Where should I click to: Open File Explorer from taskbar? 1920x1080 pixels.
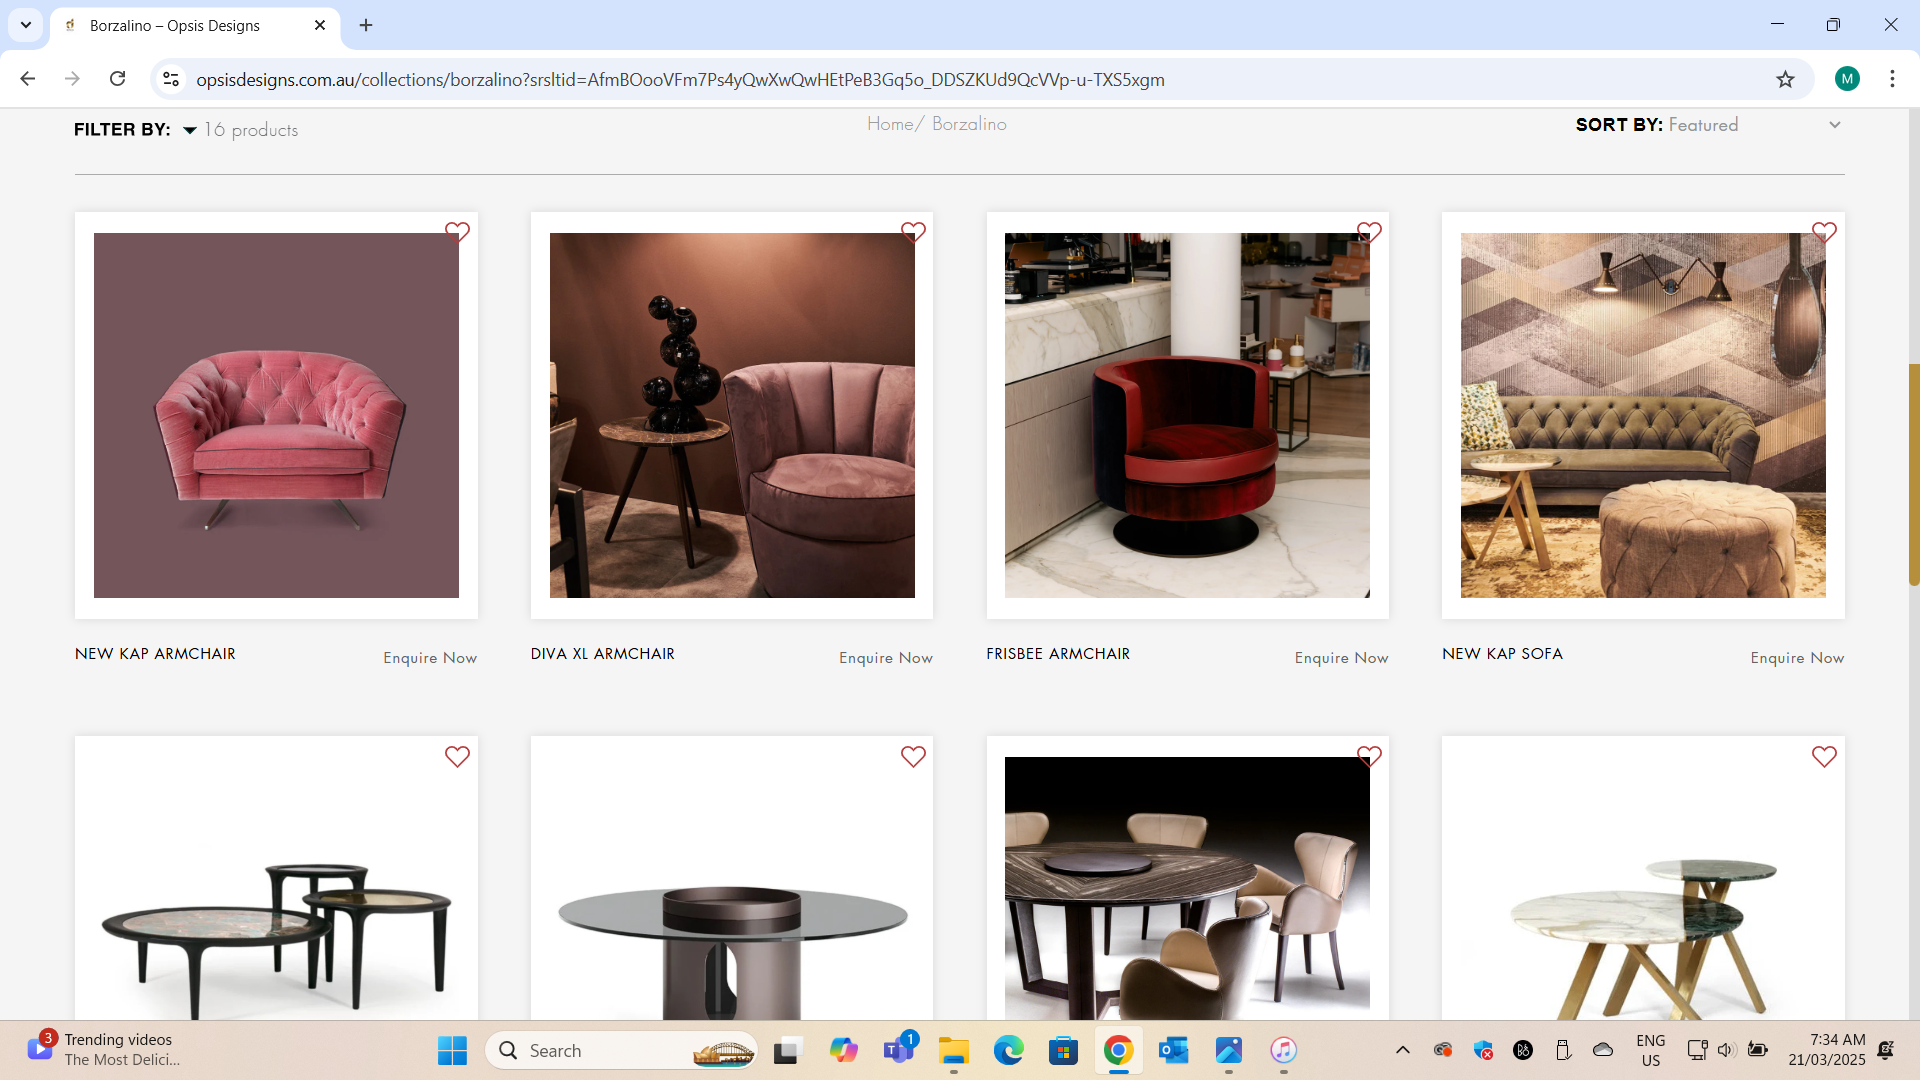click(954, 1050)
